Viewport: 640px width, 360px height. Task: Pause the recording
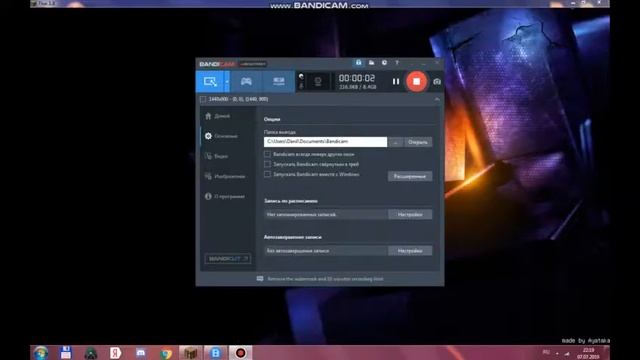pos(396,82)
